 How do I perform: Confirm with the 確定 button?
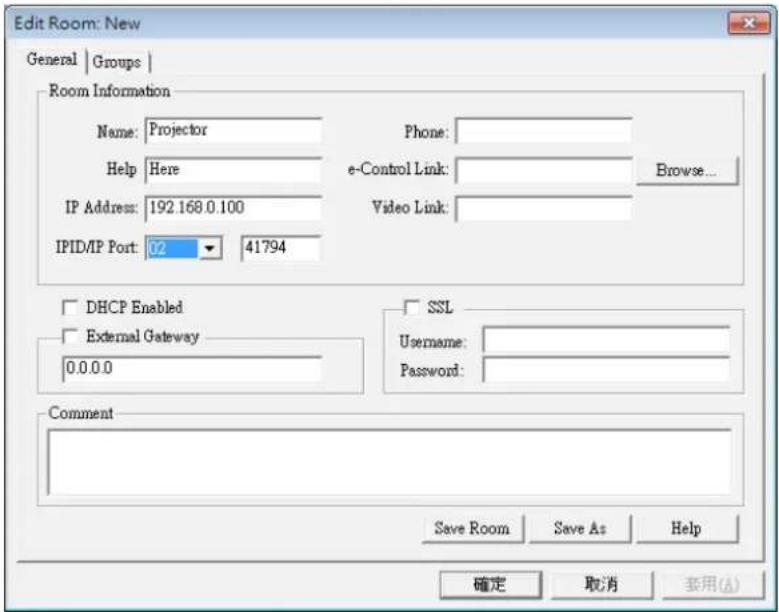pos(490,585)
